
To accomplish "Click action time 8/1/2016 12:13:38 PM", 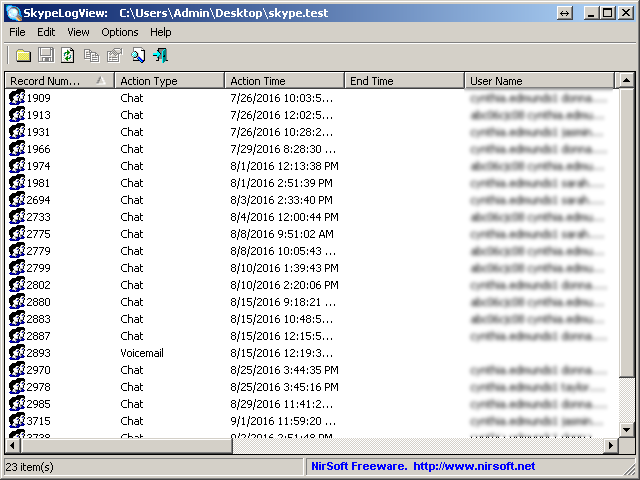I will tap(284, 166).
